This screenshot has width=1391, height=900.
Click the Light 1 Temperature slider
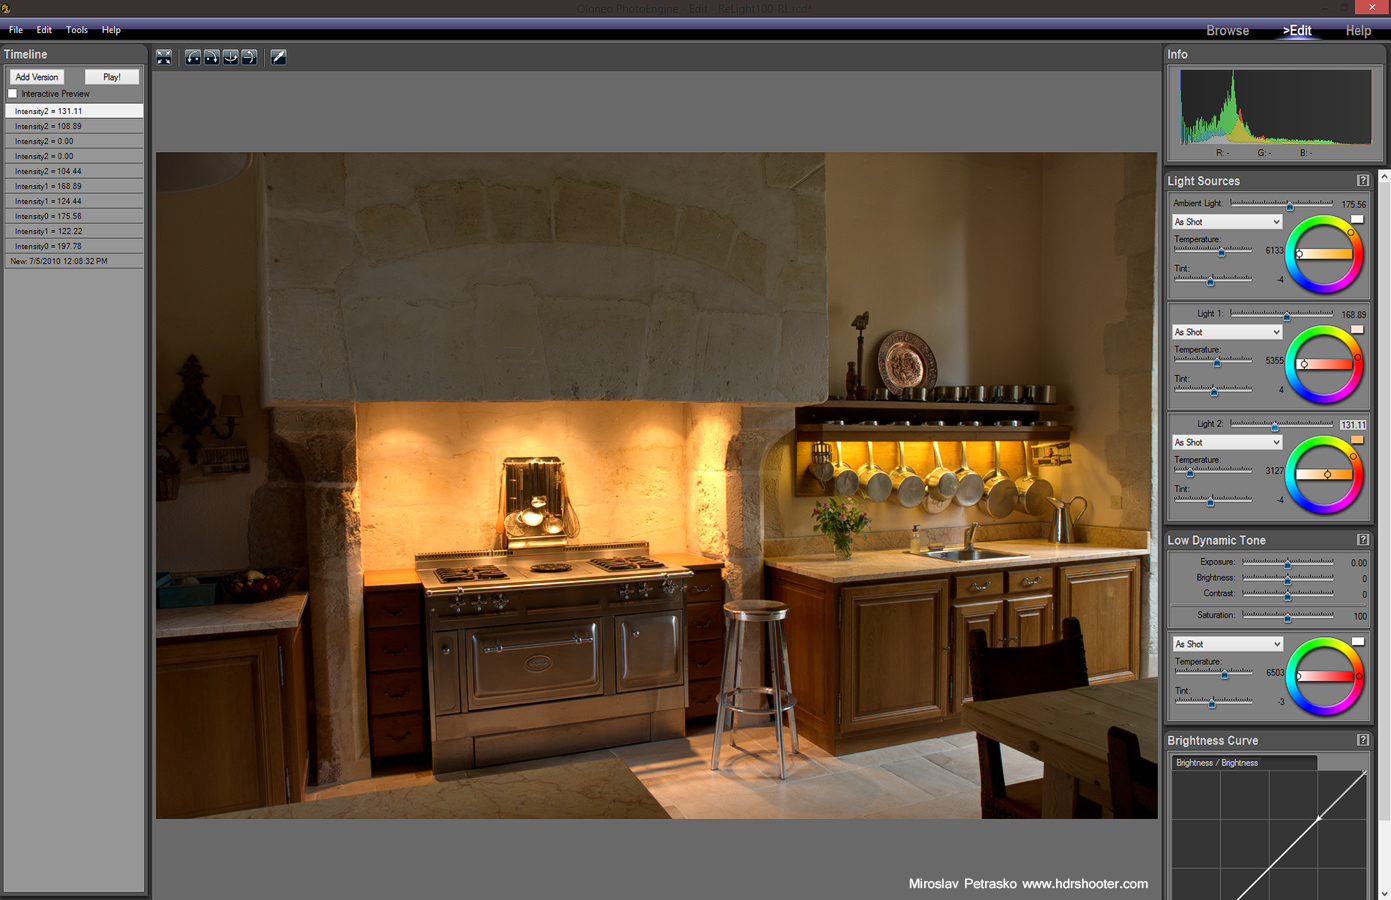click(1213, 360)
